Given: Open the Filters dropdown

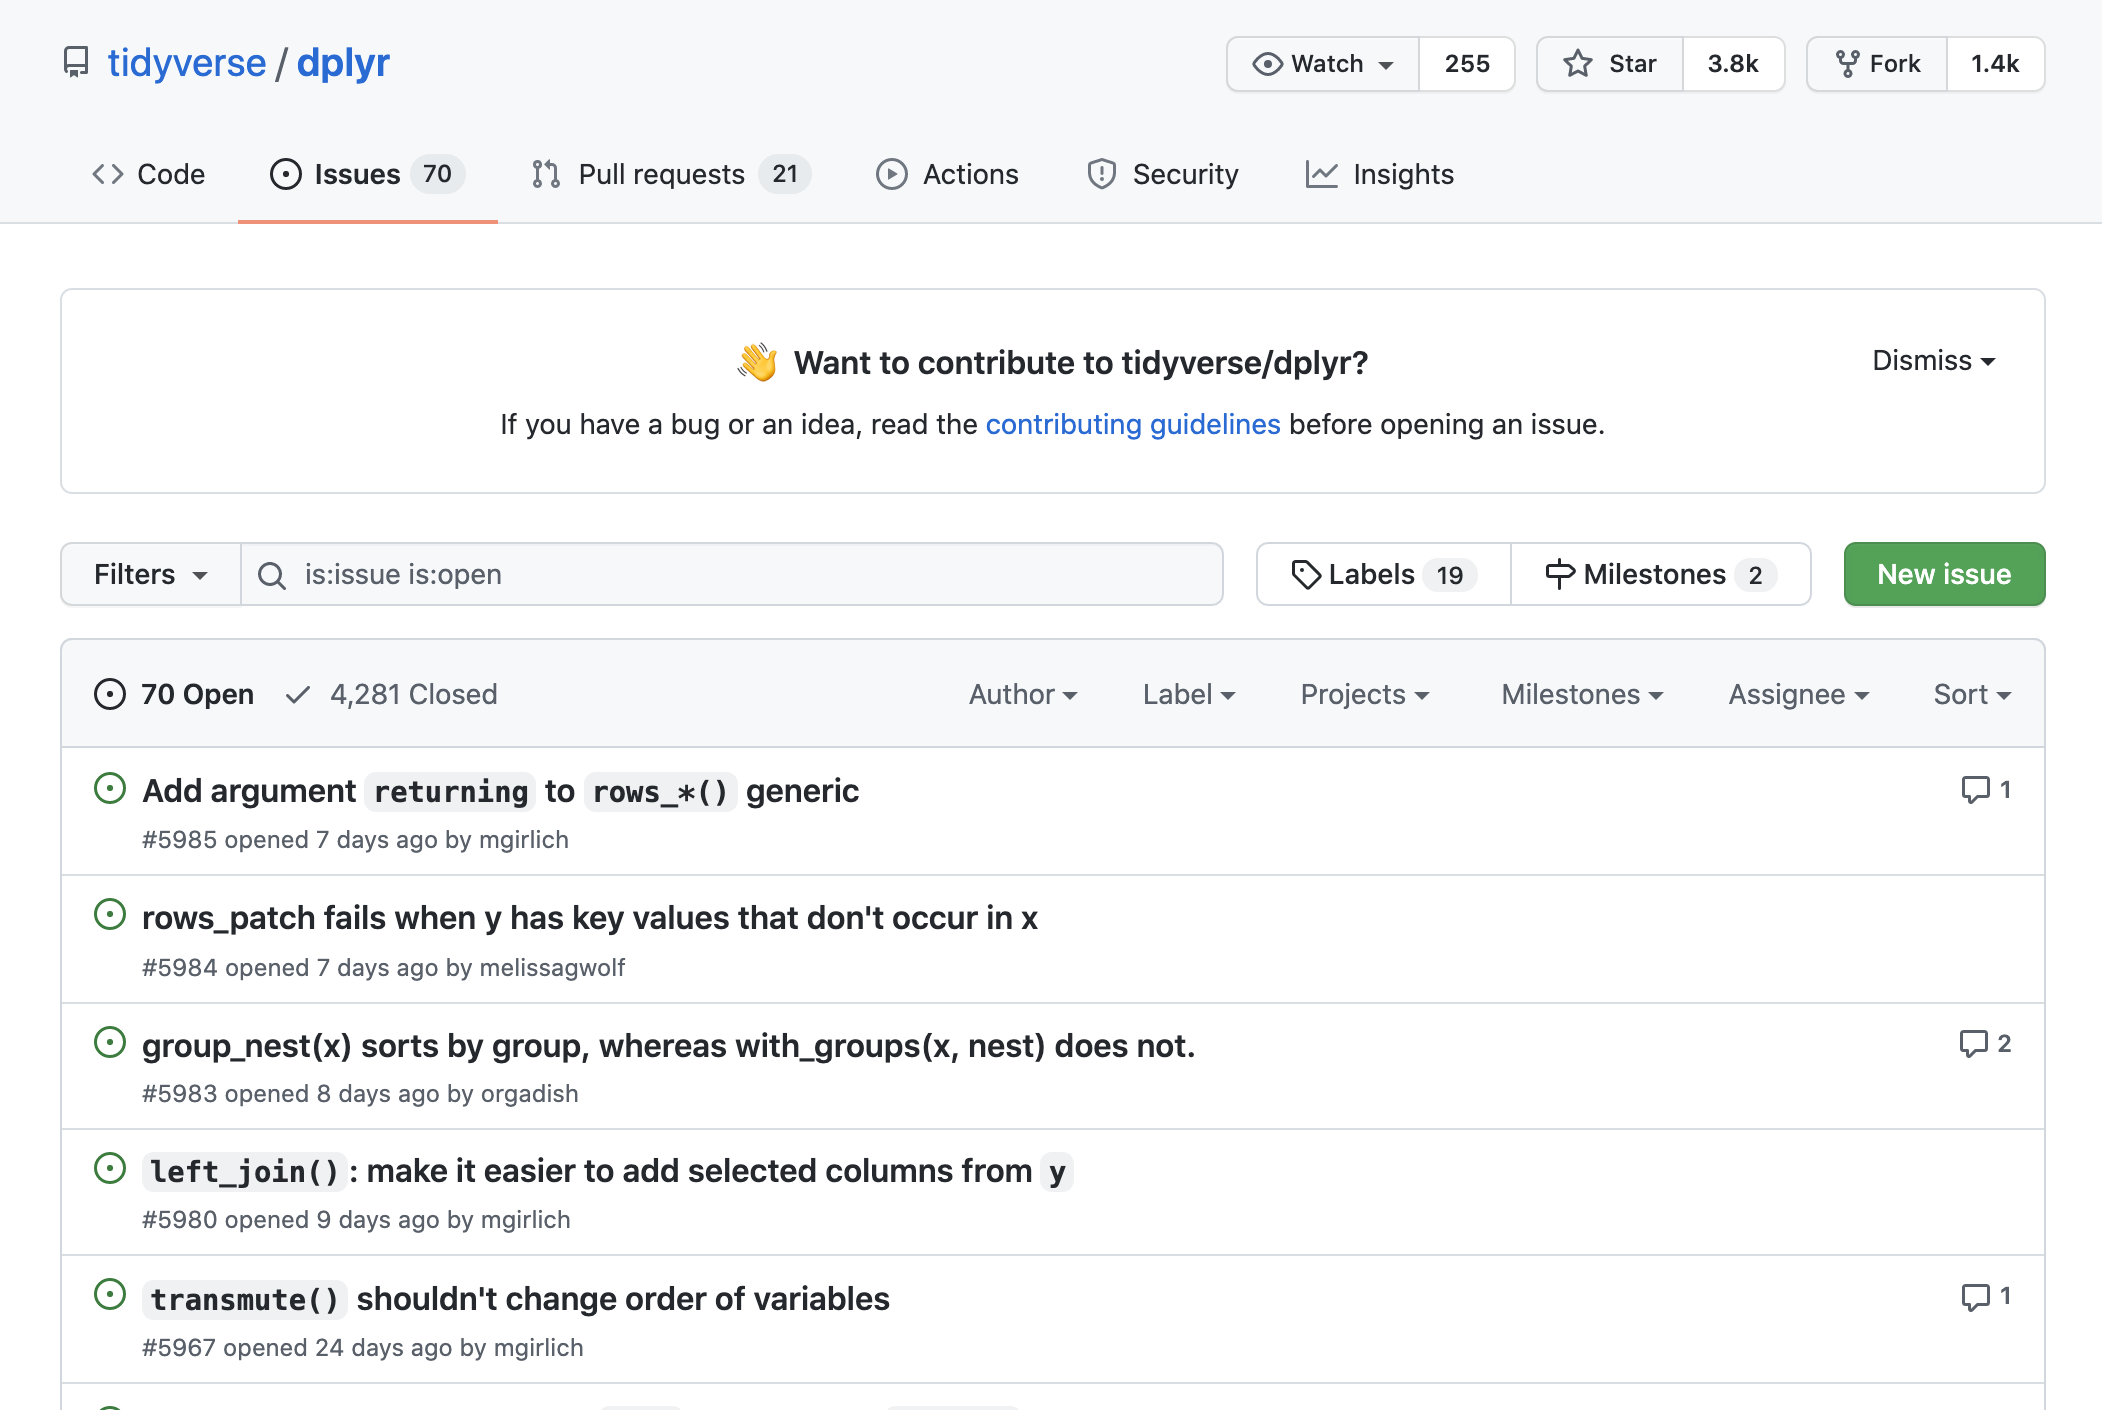Looking at the screenshot, I should (151, 574).
